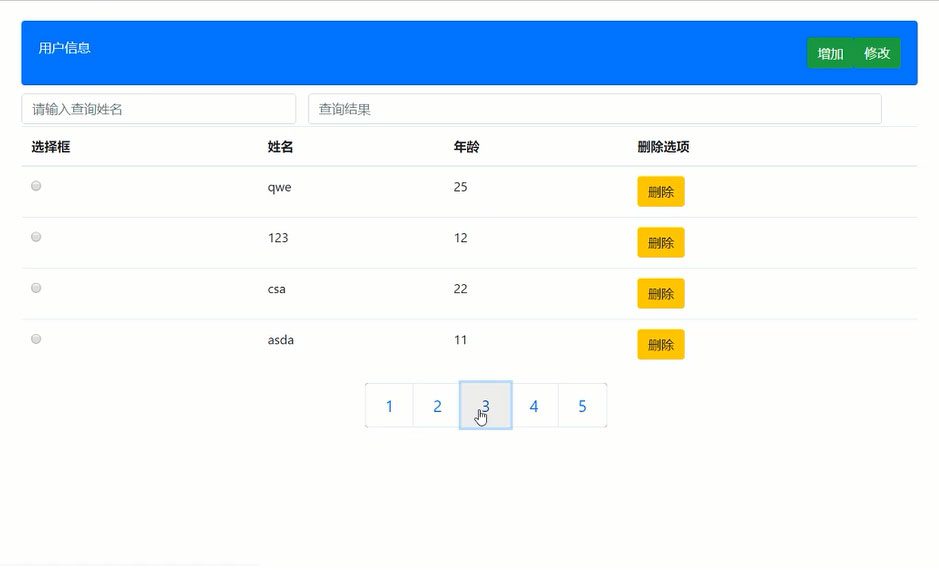Remove the csa entry via 删除
Viewport: 939px width, 572px height.
click(660, 293)
